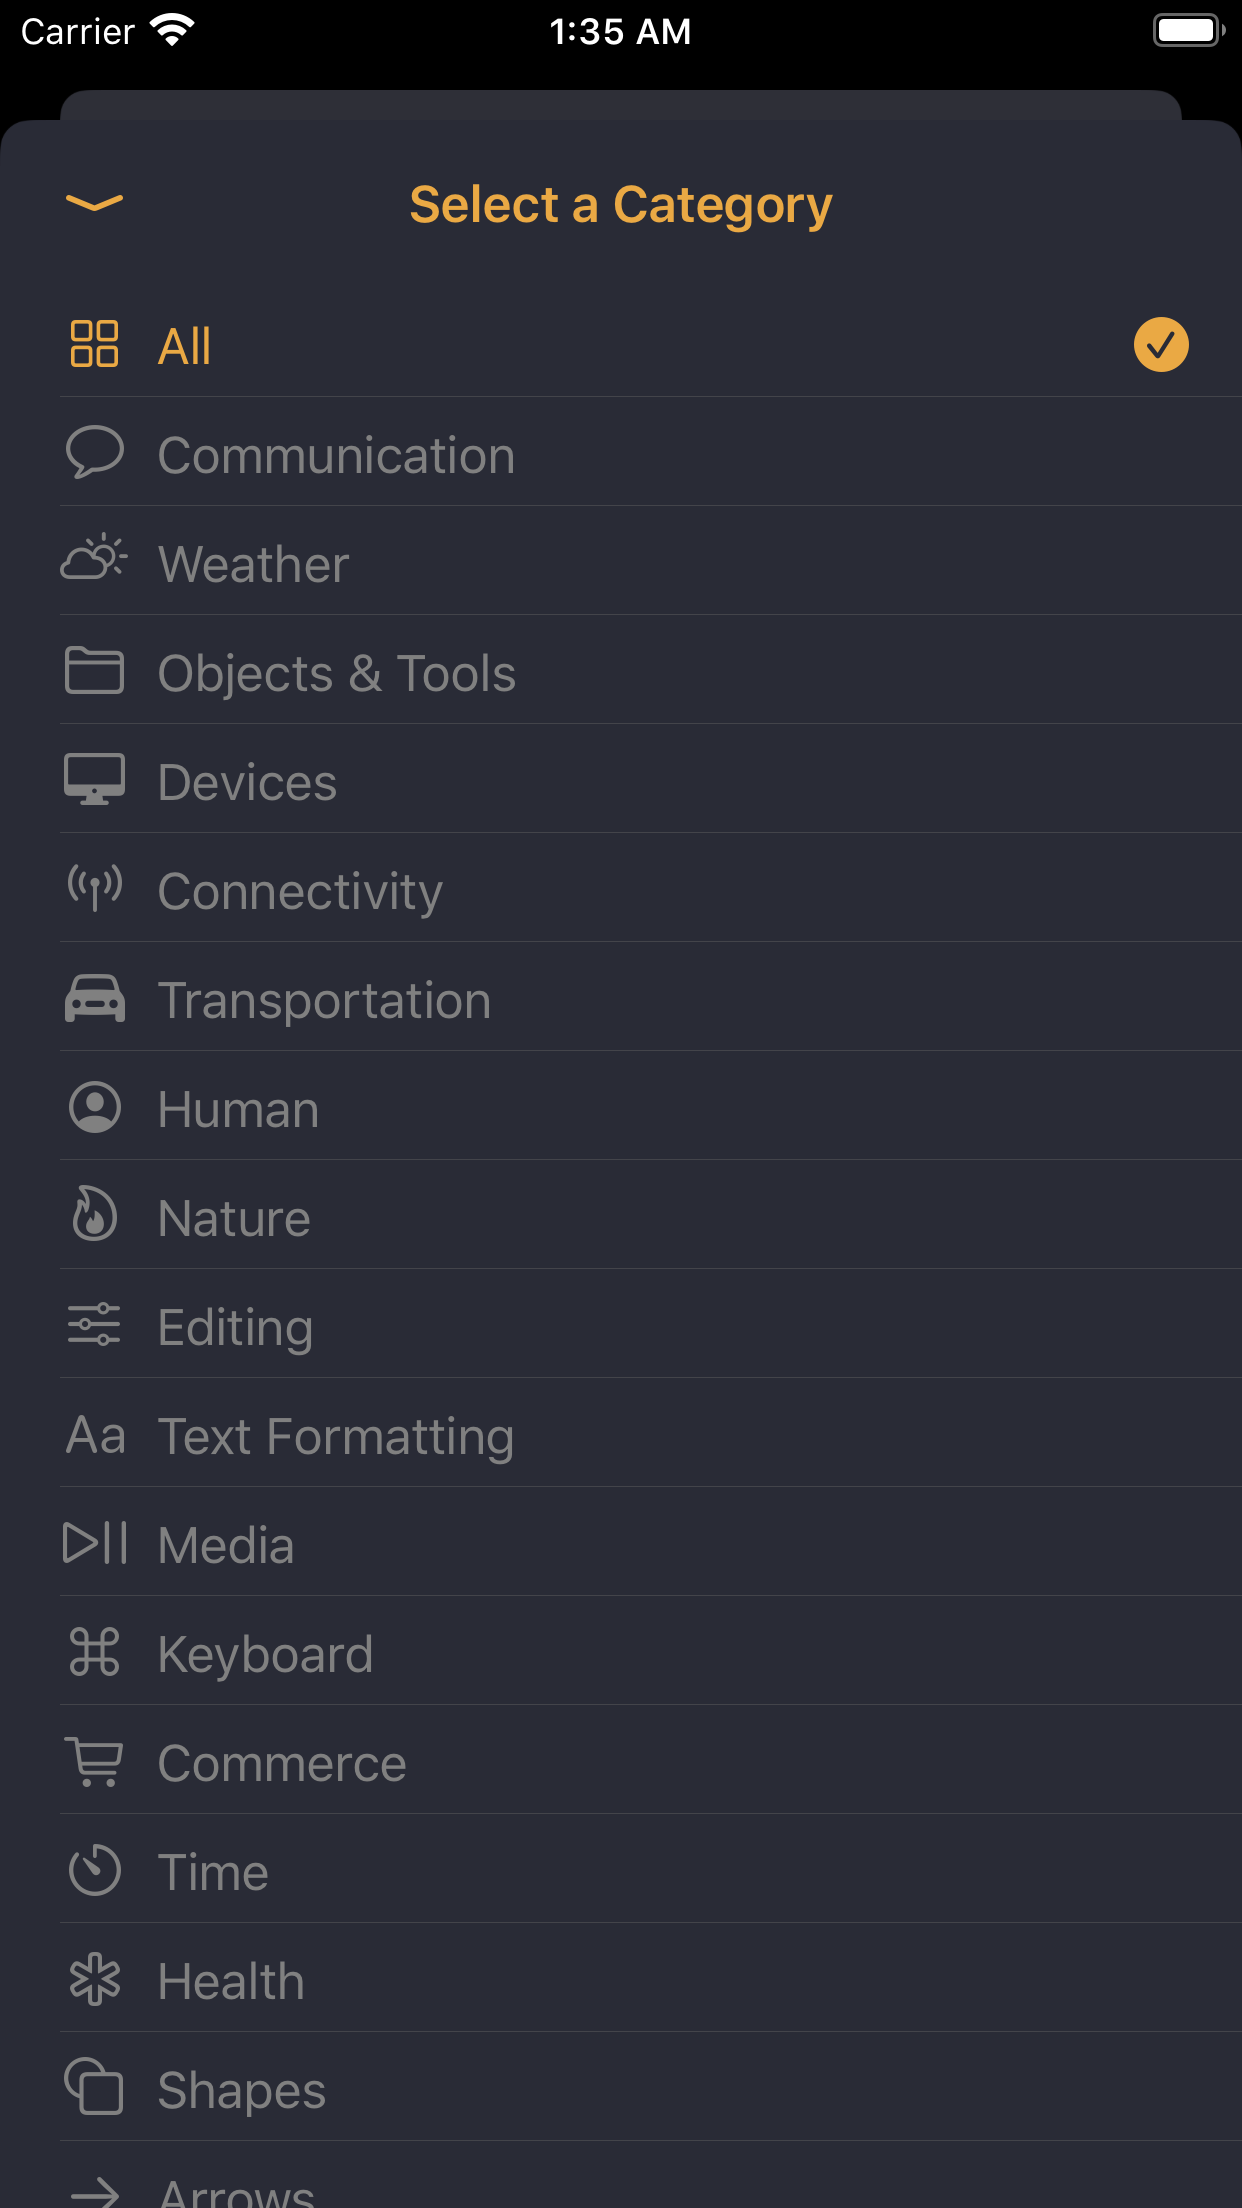Uncheck the All category selection
This screenshot has width=1242, height=2208.
(620, 344)
